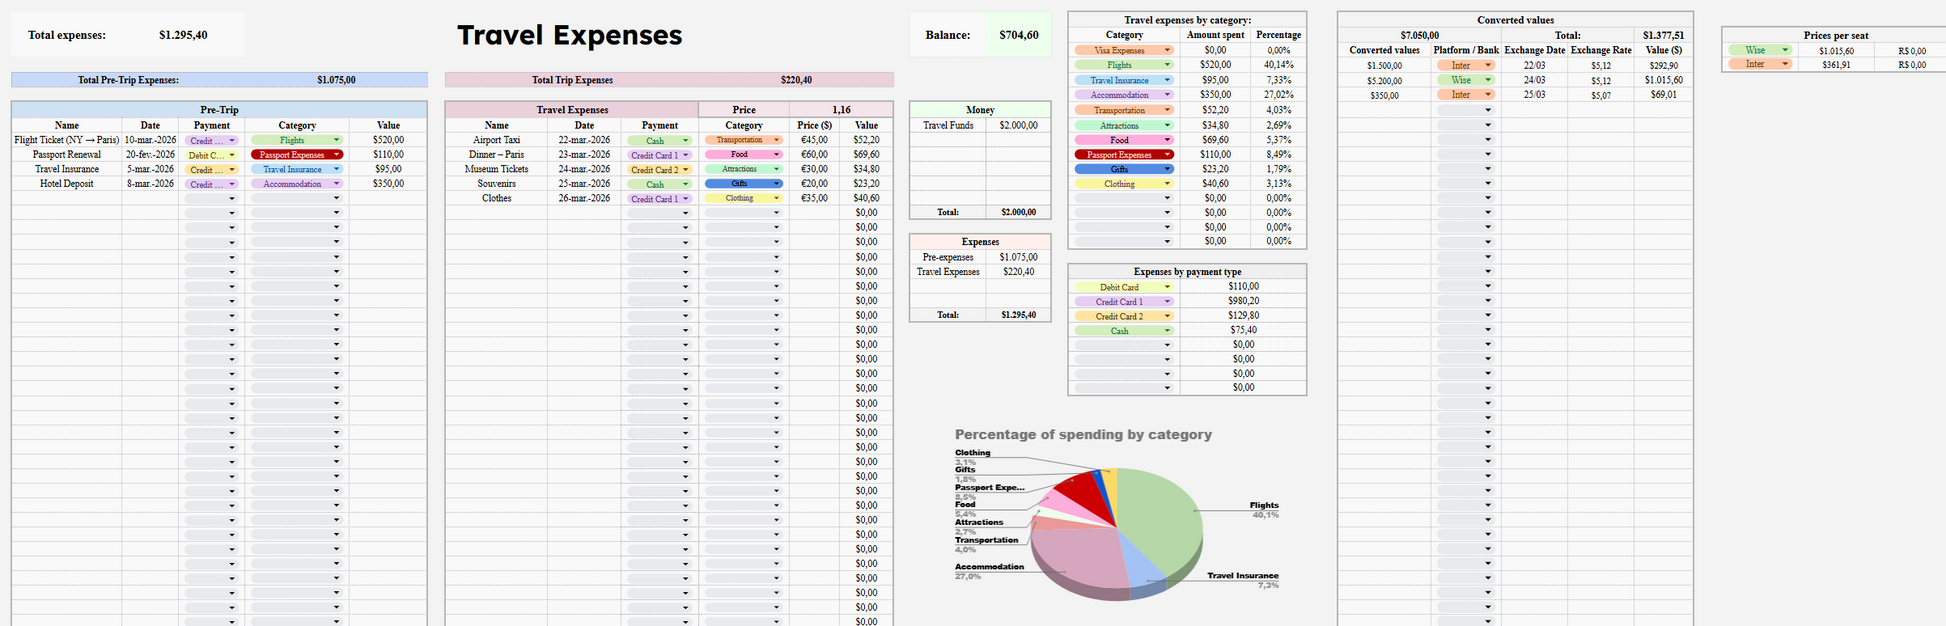Select Hotel Deposit name cell
The image size is (1946, 626).
67,184
